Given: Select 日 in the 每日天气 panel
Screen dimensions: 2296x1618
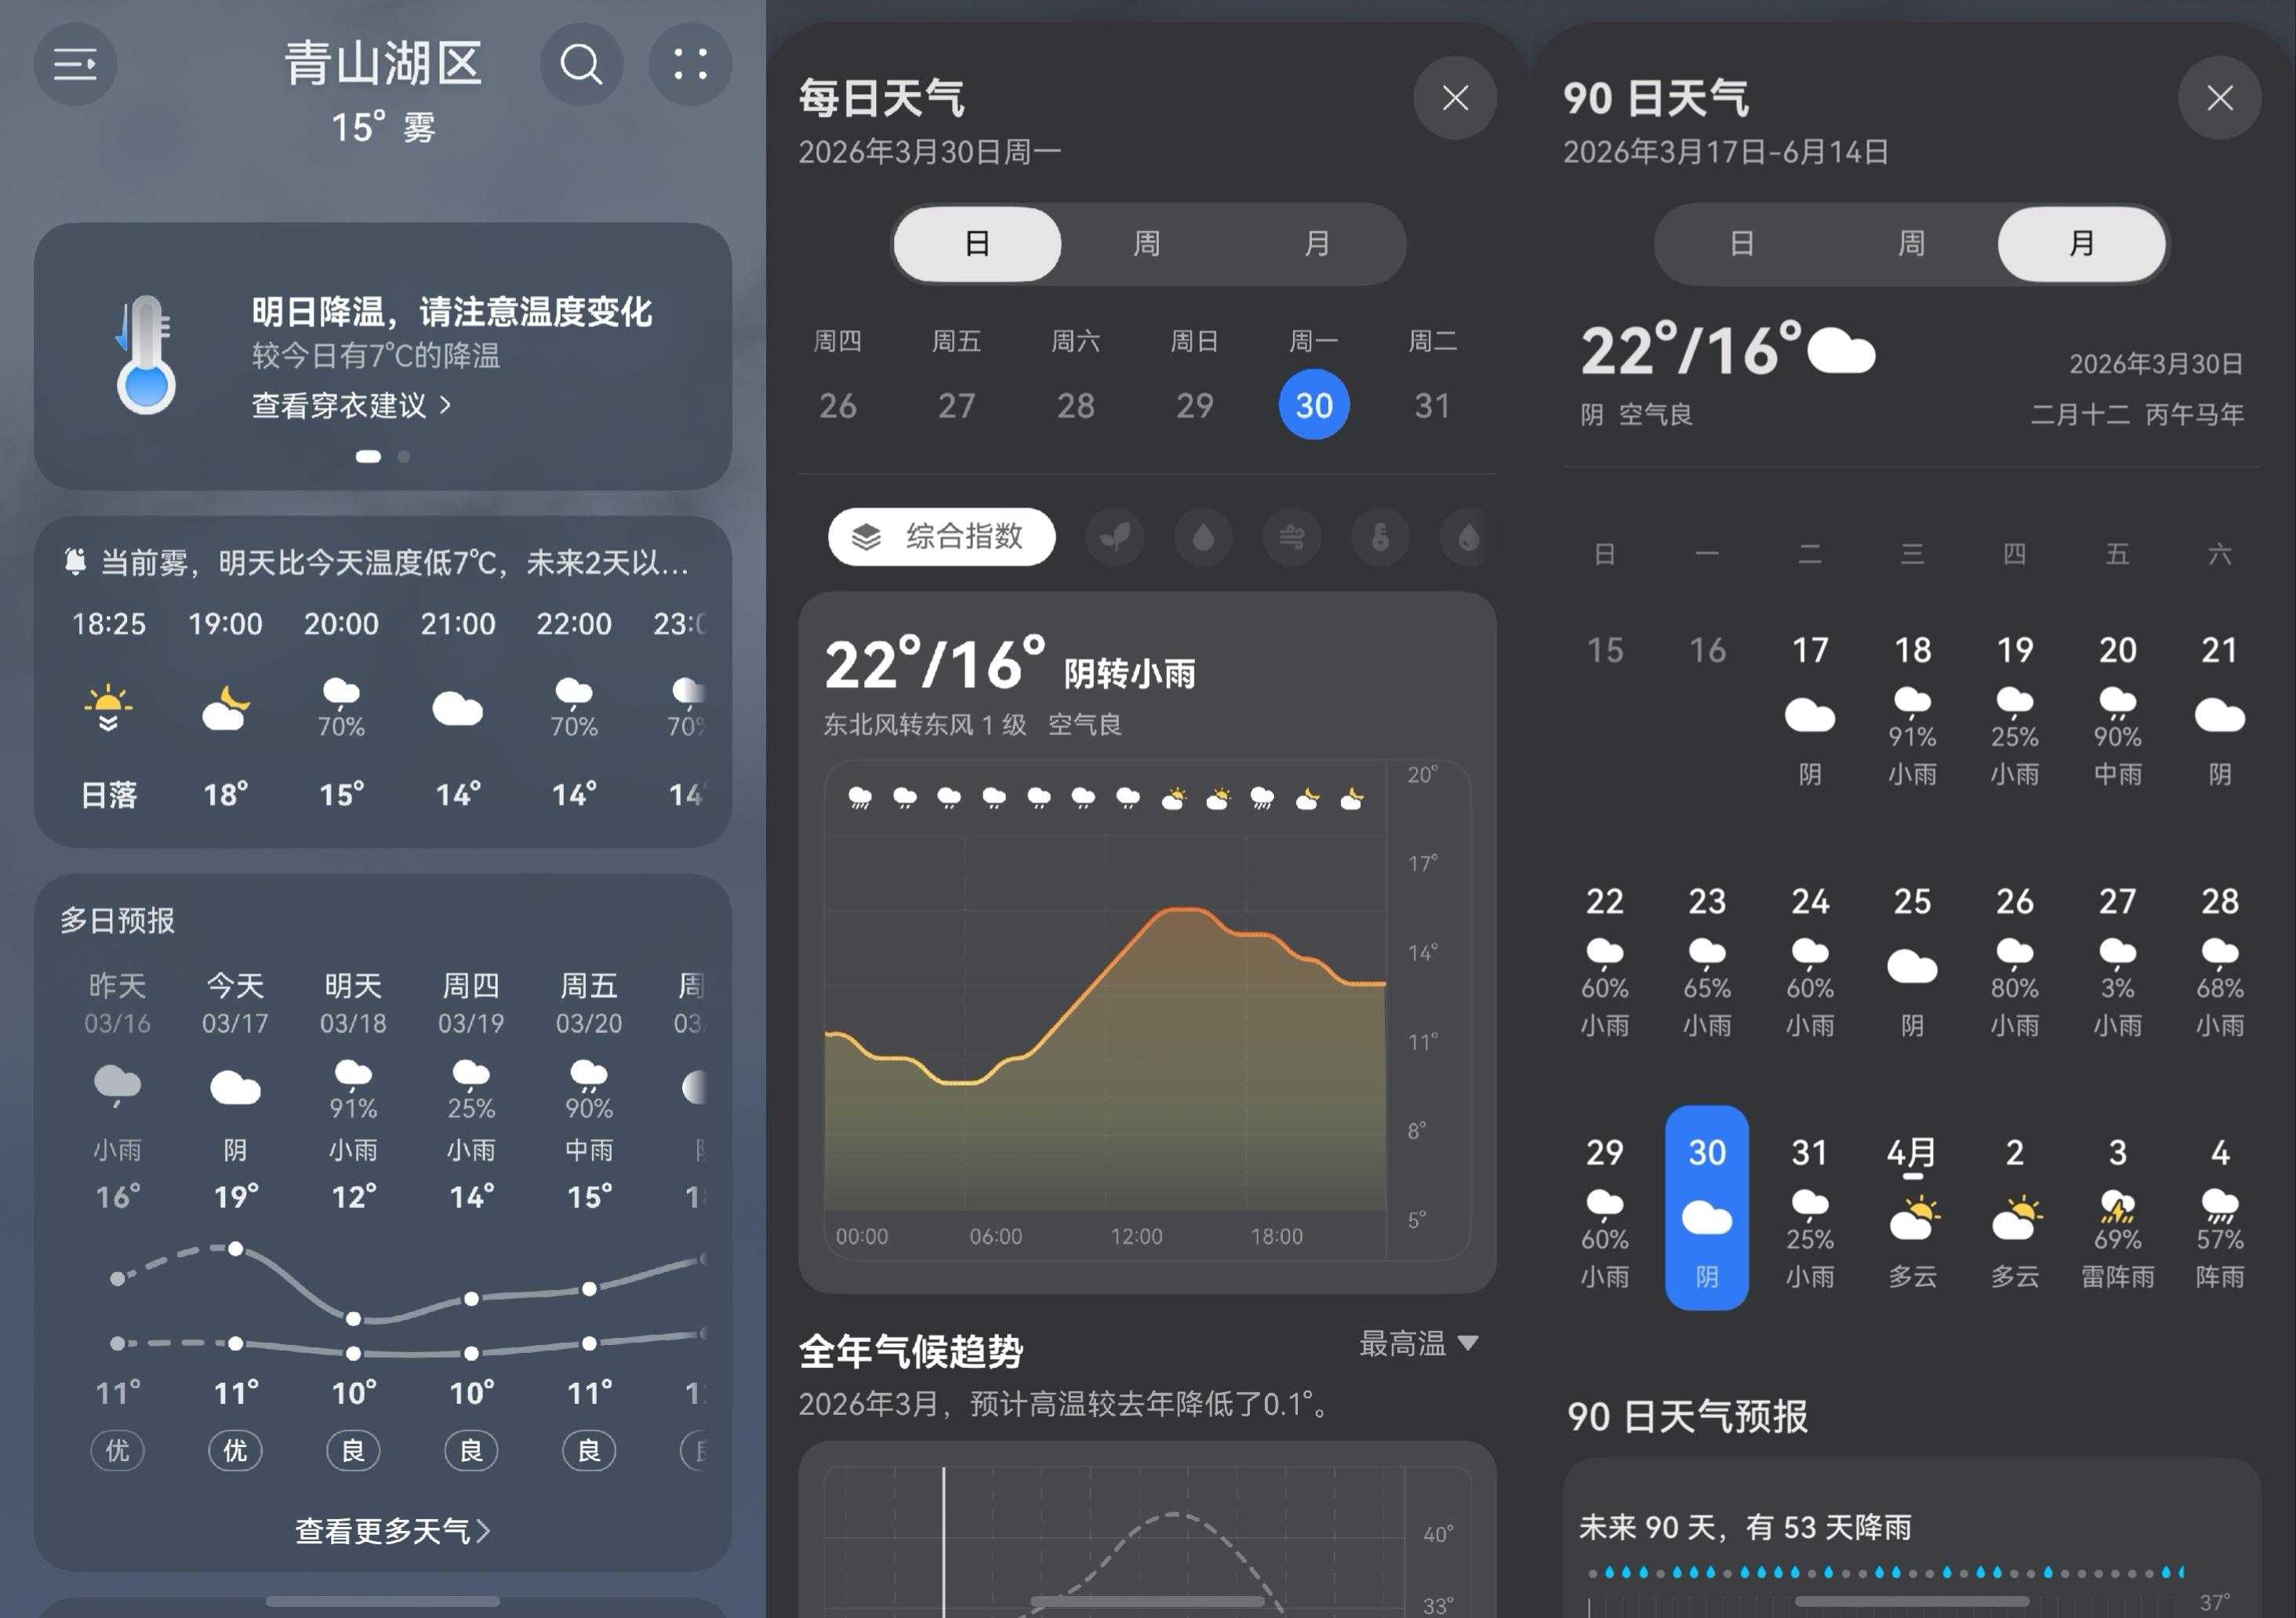Looking at the screenshot, I should [x=977, y=244].
